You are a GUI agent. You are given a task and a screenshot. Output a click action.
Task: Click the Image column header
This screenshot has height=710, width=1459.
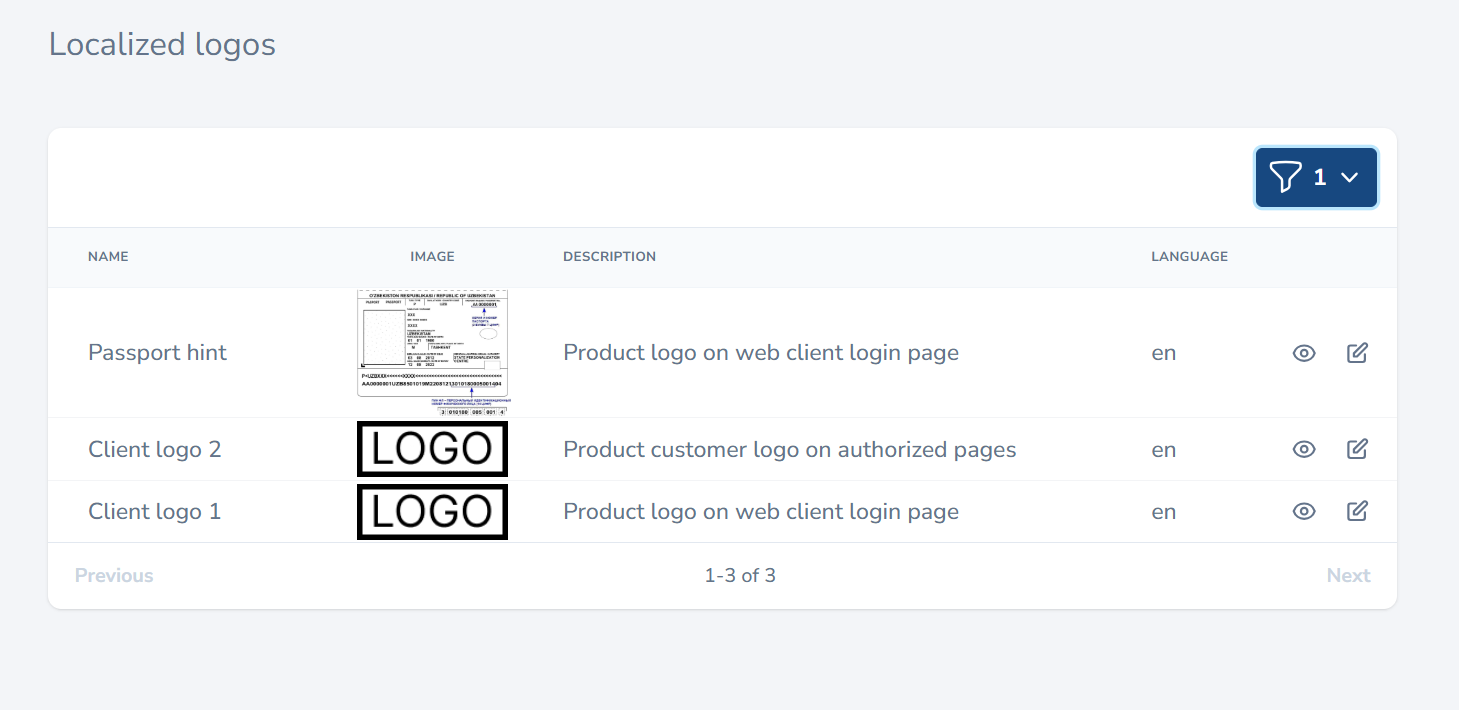[x=432, y=257]
